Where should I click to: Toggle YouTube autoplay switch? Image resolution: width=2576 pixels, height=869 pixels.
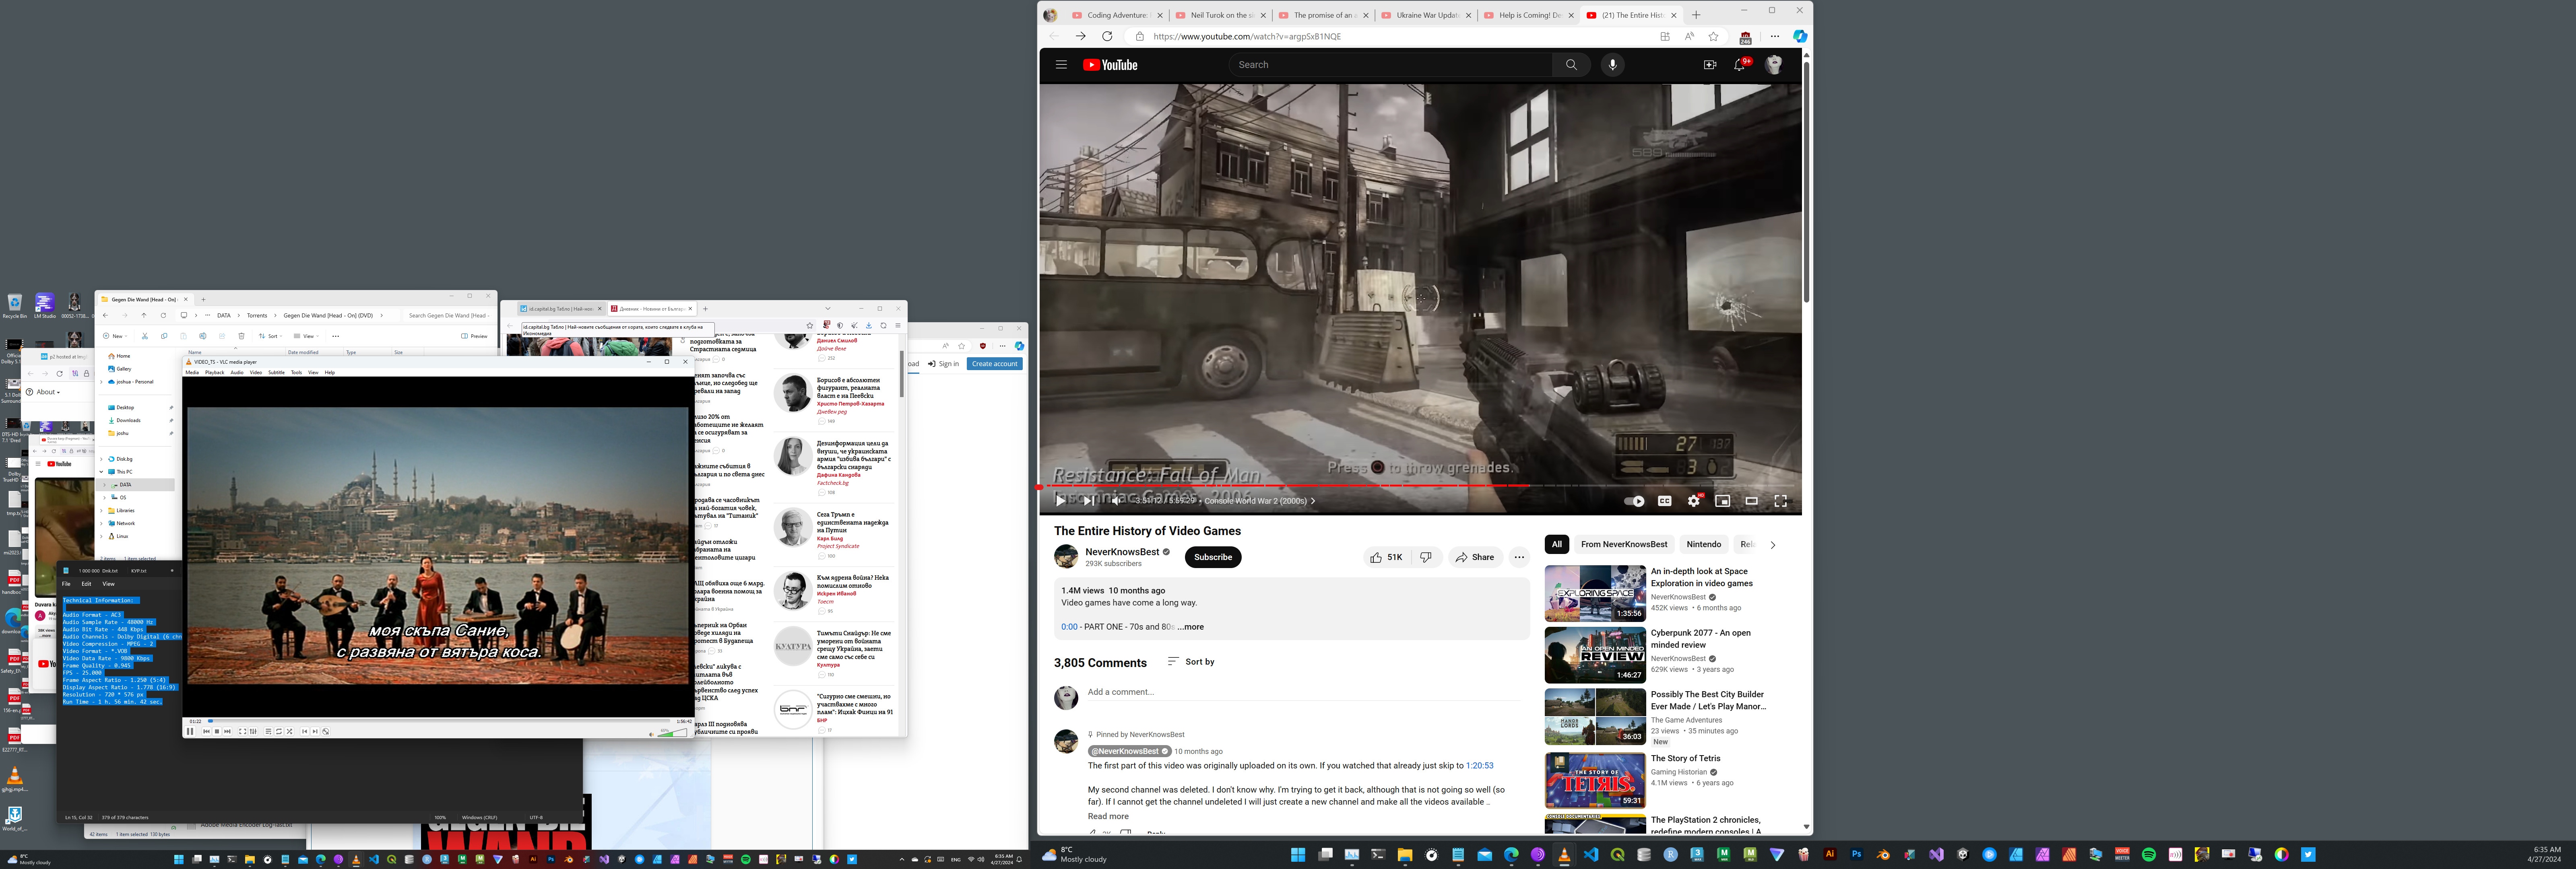(1634, 501)
